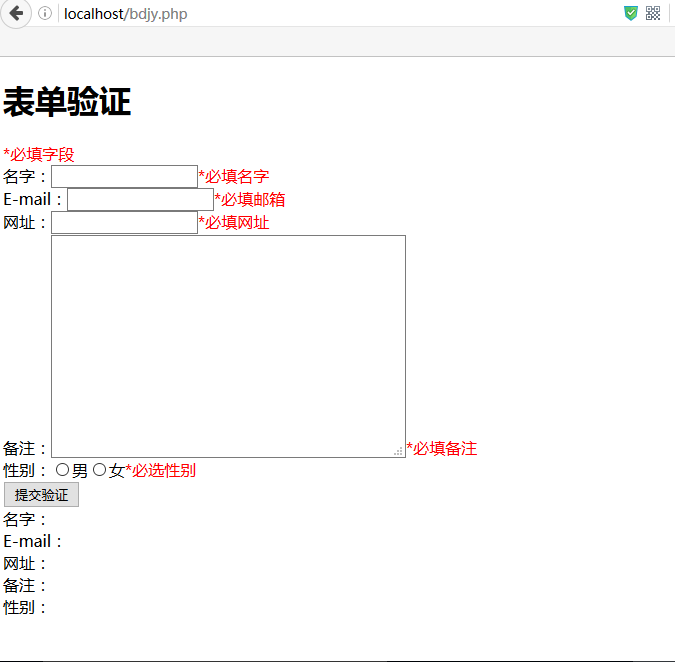The width and height of the screenshot is (675, 662).
Task: Go back with the browser back arrow
Action: [x=16, y=13]
